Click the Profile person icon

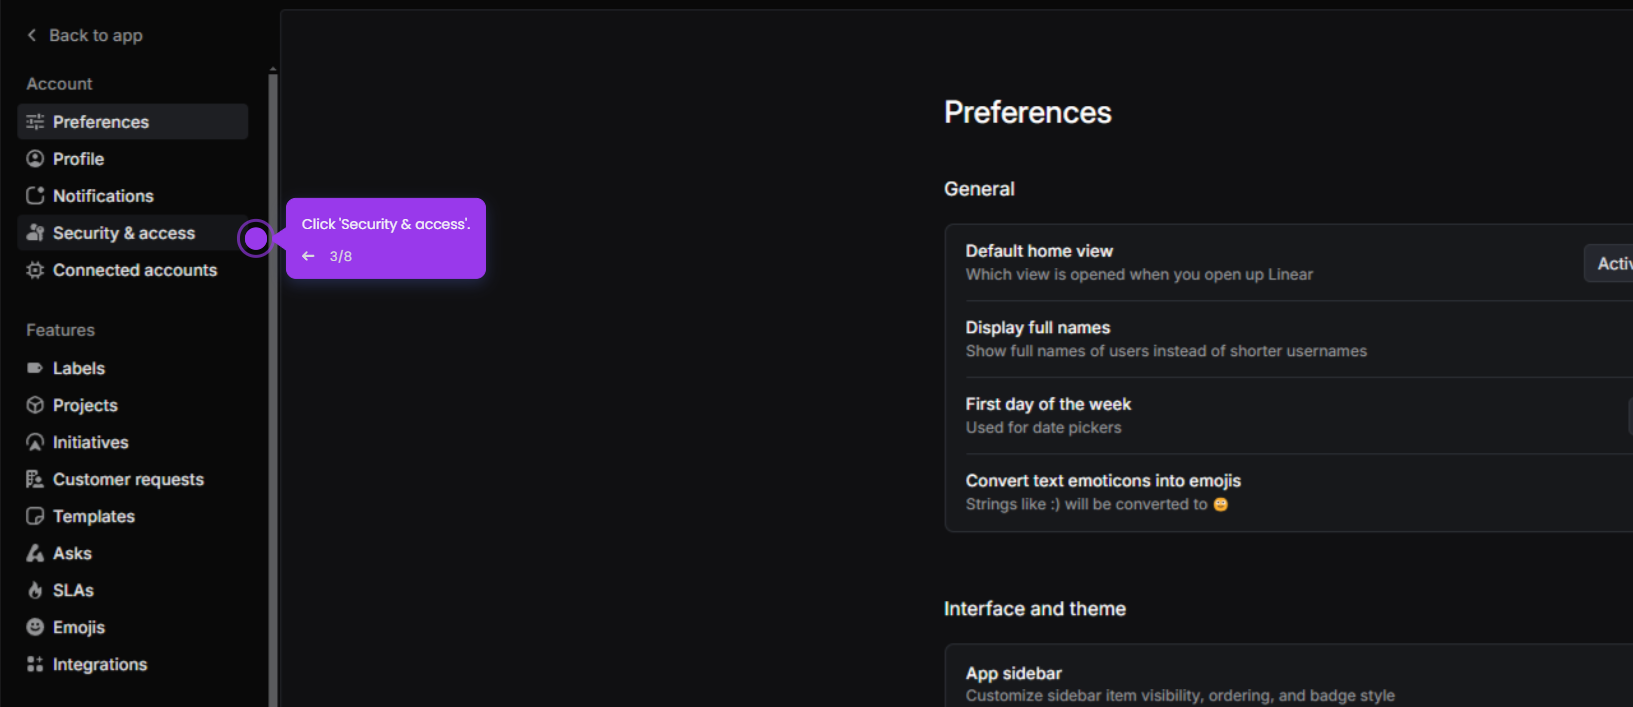point(35,159)
